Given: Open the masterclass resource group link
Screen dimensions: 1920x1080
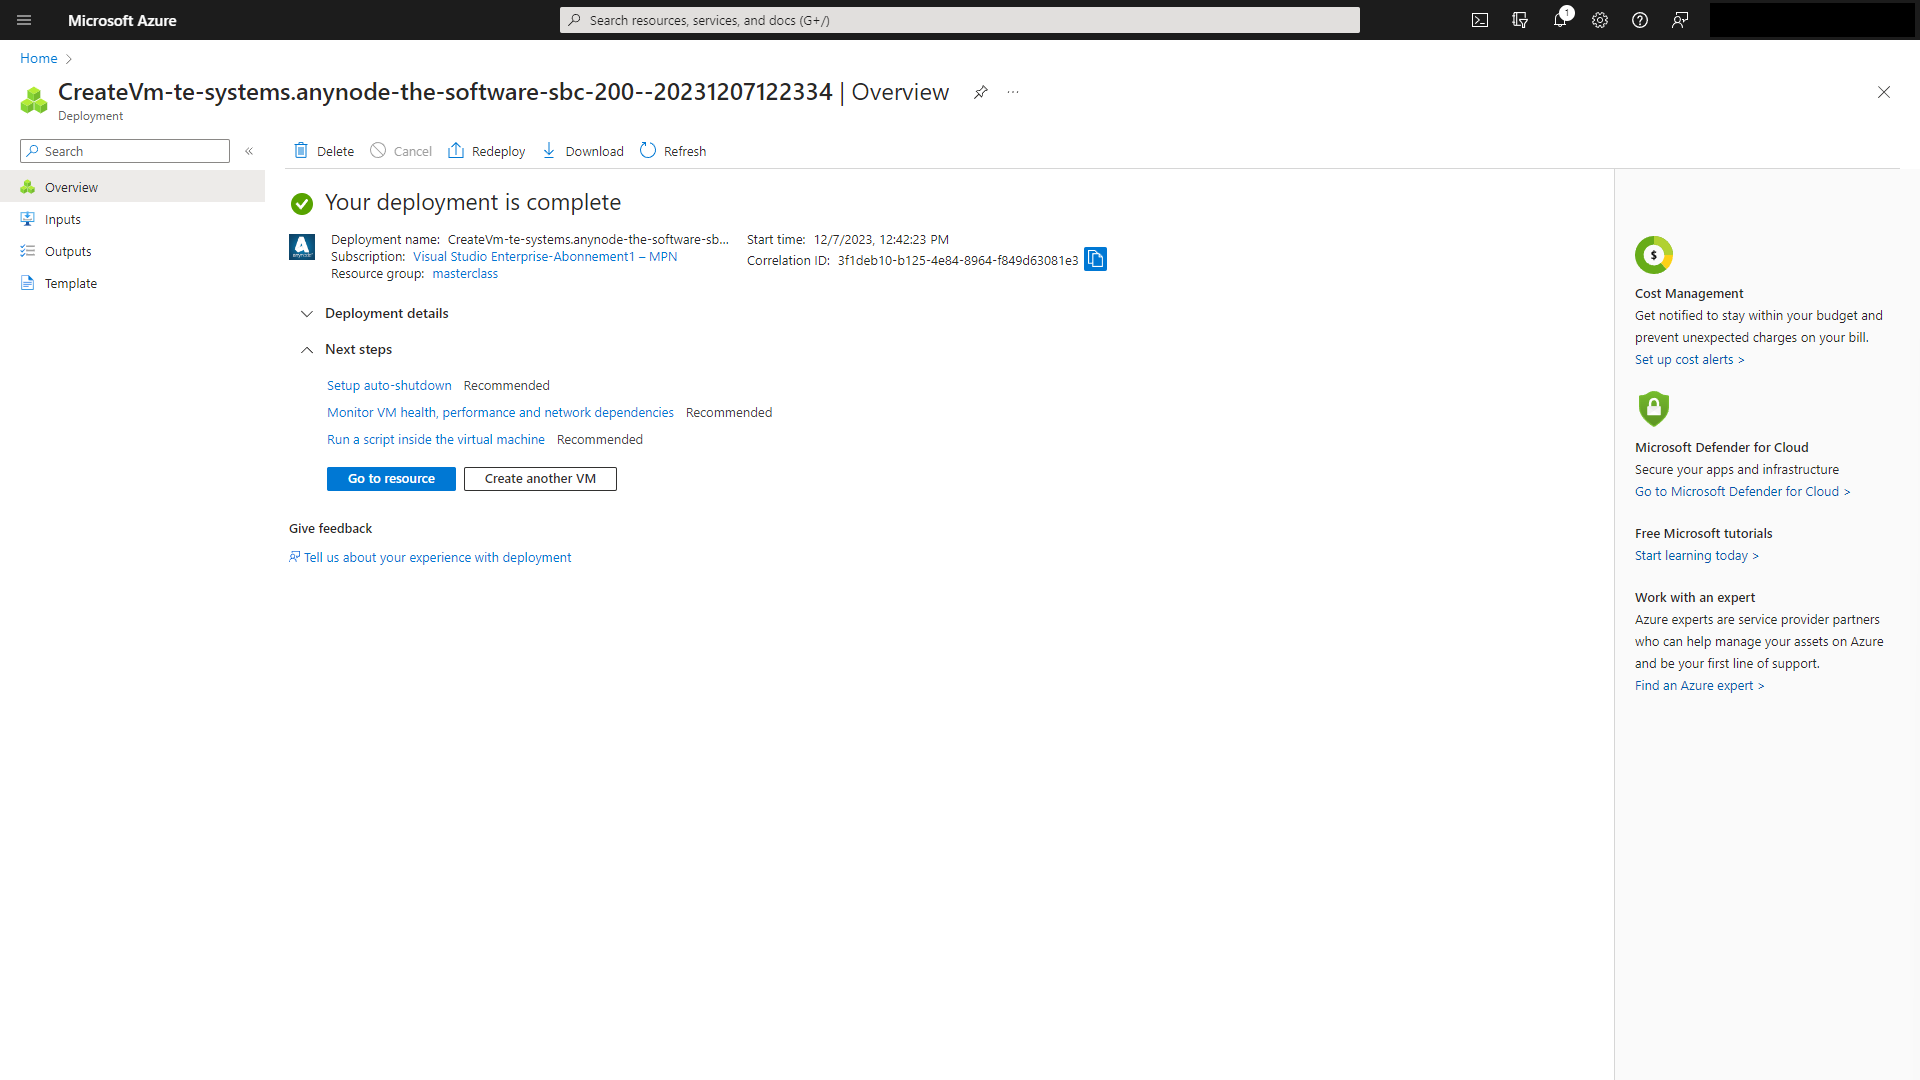Looking at the screenshot, I should (x=465, y=274).
